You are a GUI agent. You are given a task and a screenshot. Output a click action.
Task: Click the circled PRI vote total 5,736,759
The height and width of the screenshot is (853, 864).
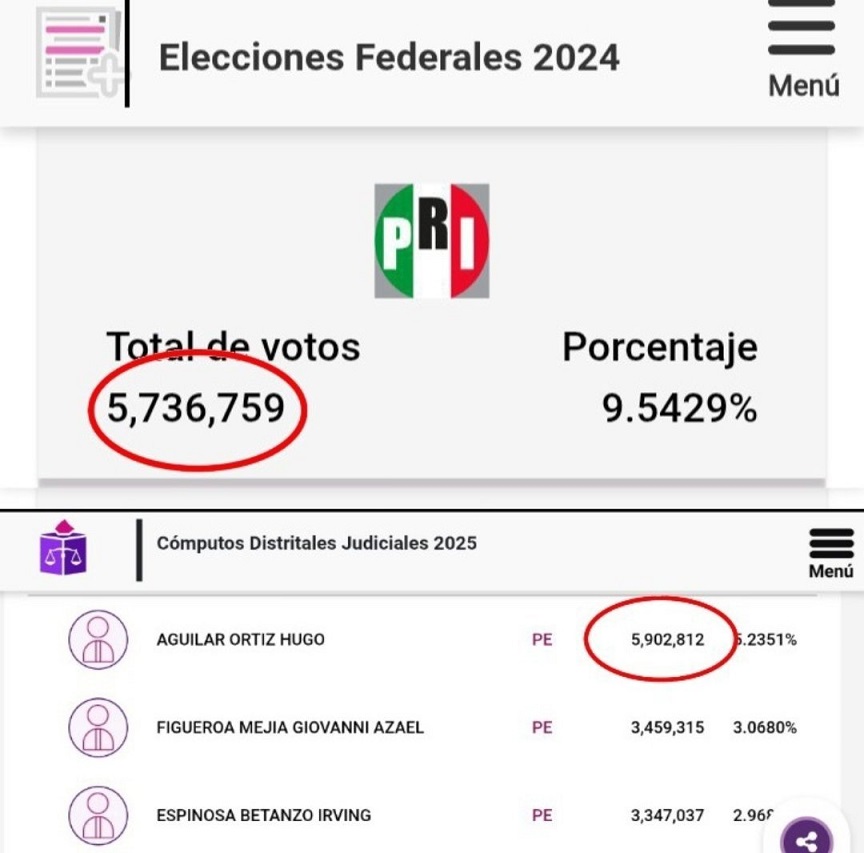[196, 408]
